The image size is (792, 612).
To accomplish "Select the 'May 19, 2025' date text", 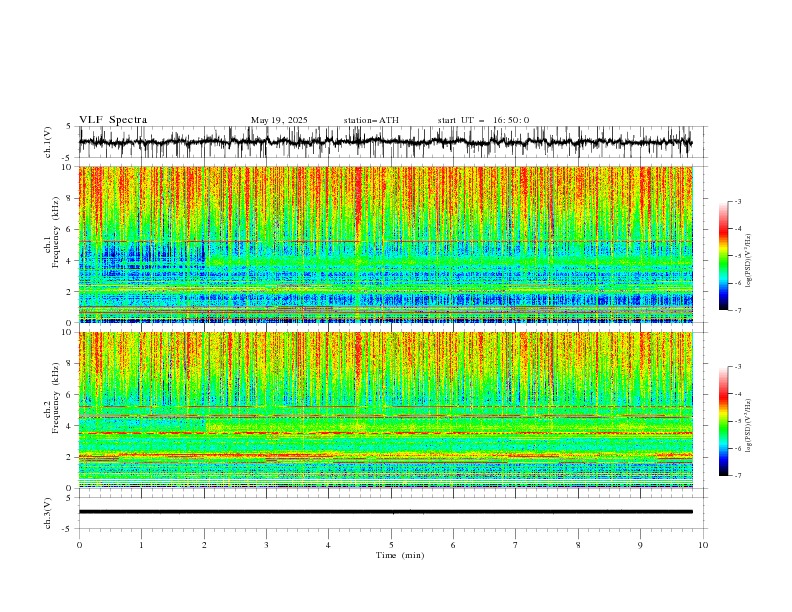I will click(x=279, y=120).
